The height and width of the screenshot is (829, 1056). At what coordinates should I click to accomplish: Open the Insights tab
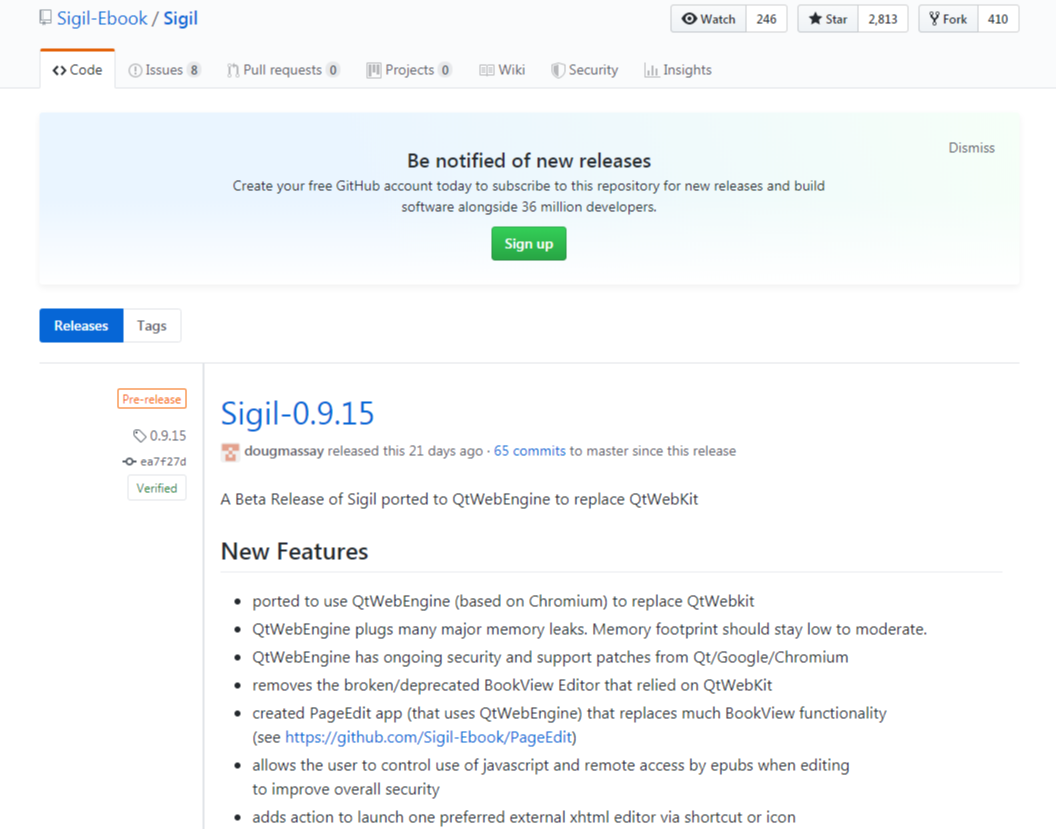click(x=678, y=70)
